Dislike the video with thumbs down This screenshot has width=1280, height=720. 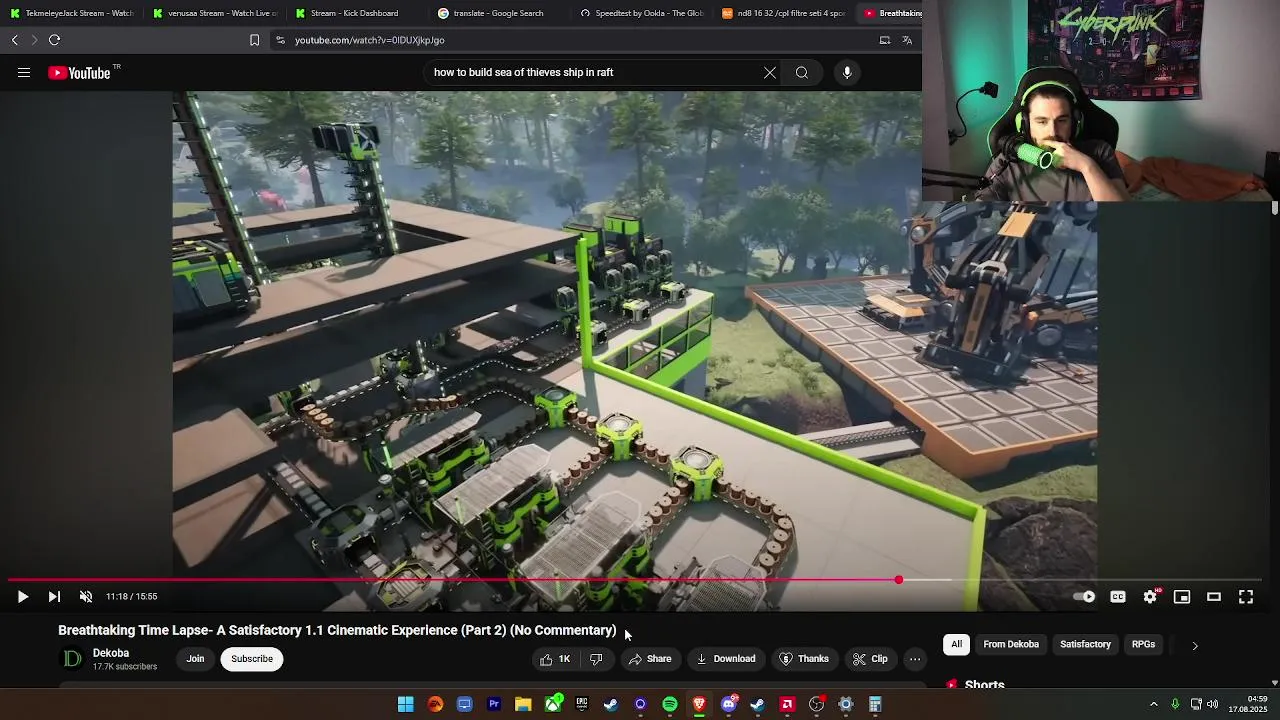[596, 659]
